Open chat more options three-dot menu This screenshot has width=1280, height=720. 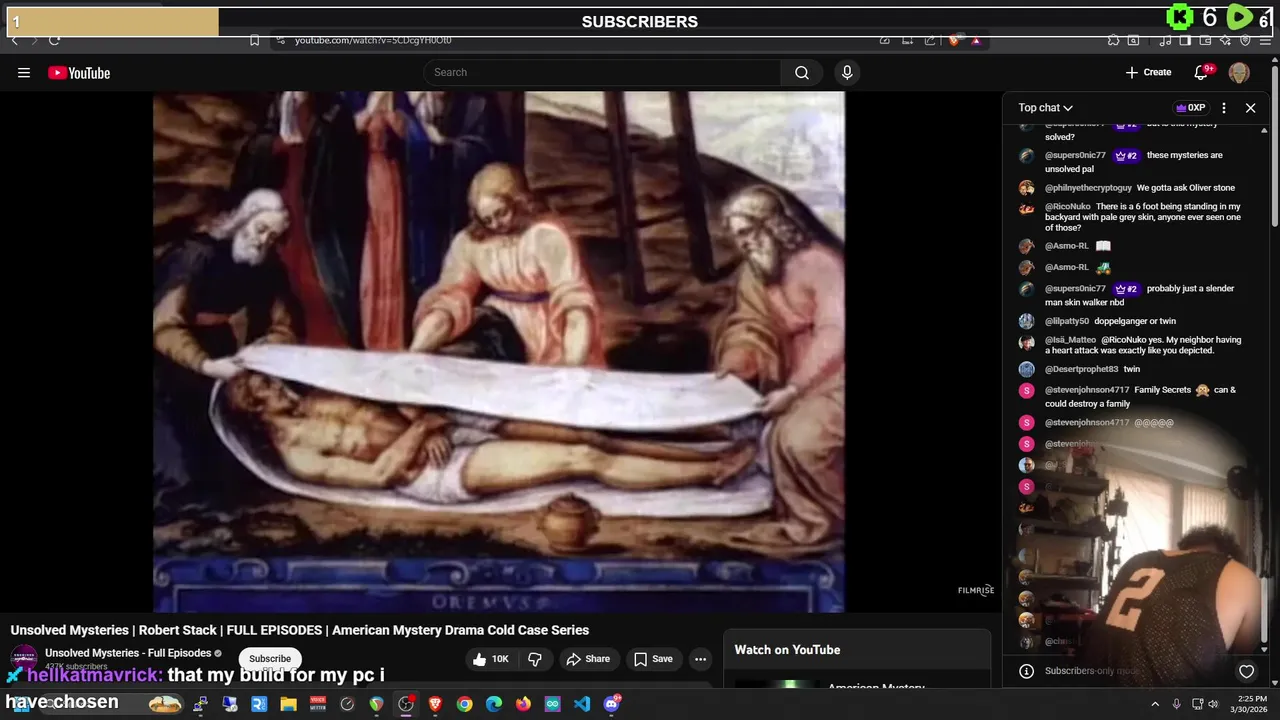click(x=1224, y=108)
